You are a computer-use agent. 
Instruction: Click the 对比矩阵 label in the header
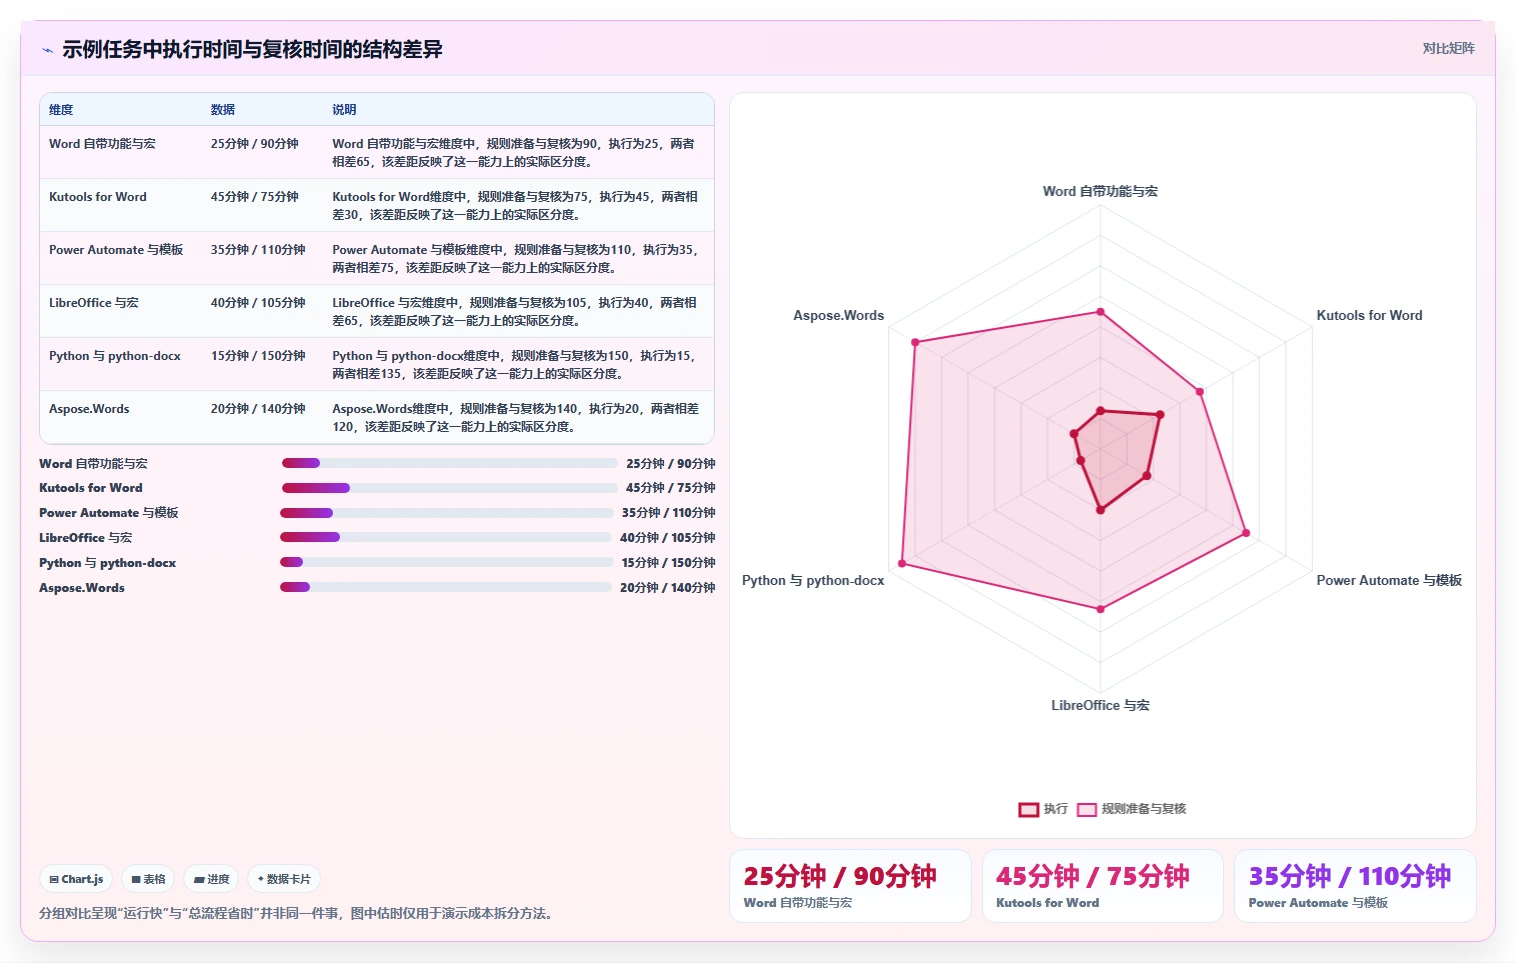coord(1448,48)
